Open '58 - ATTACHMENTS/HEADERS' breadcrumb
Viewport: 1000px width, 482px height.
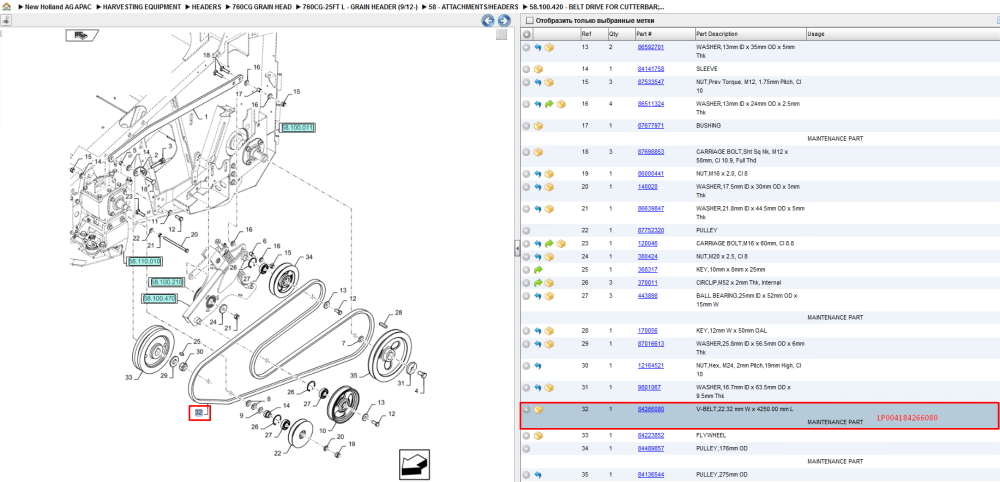coord(473,6)
